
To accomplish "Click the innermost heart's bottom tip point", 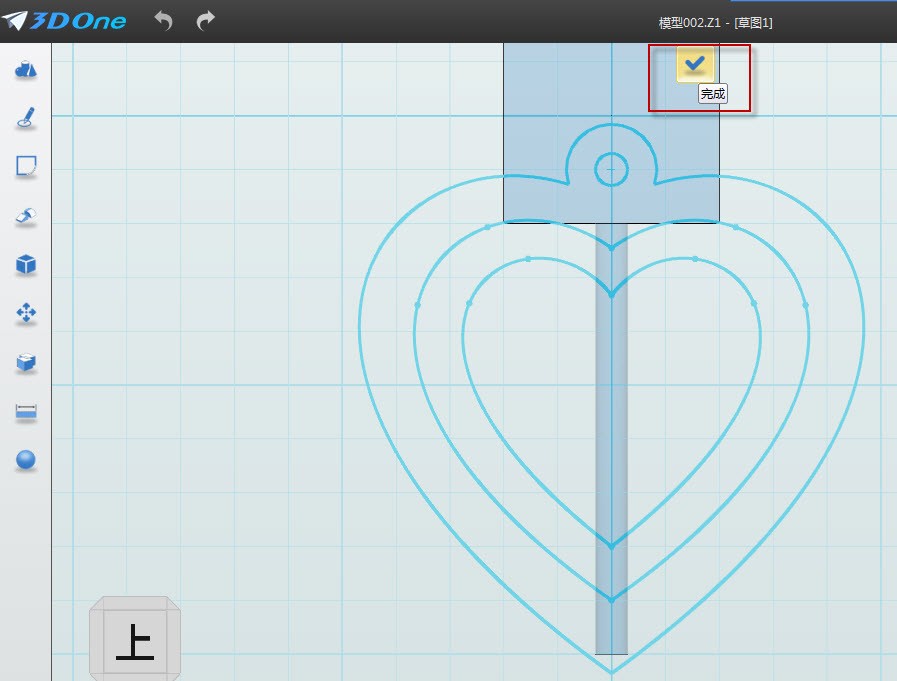I will [611, 545].
